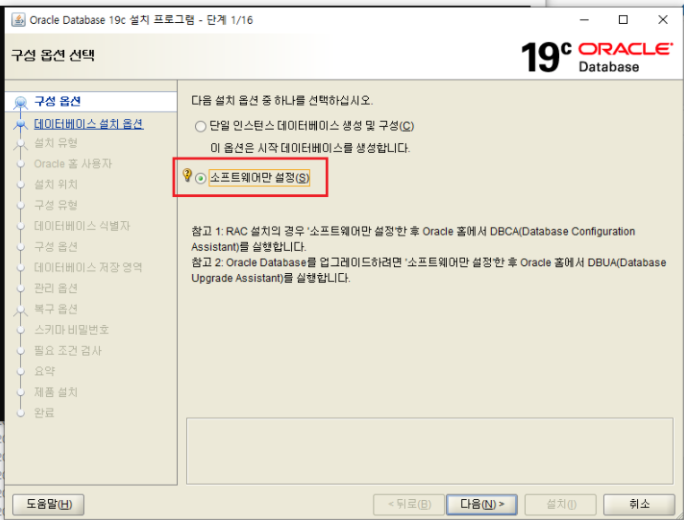
Task: Click the 복구 옵션 step branch icon
Action: [x=21, y=310]
